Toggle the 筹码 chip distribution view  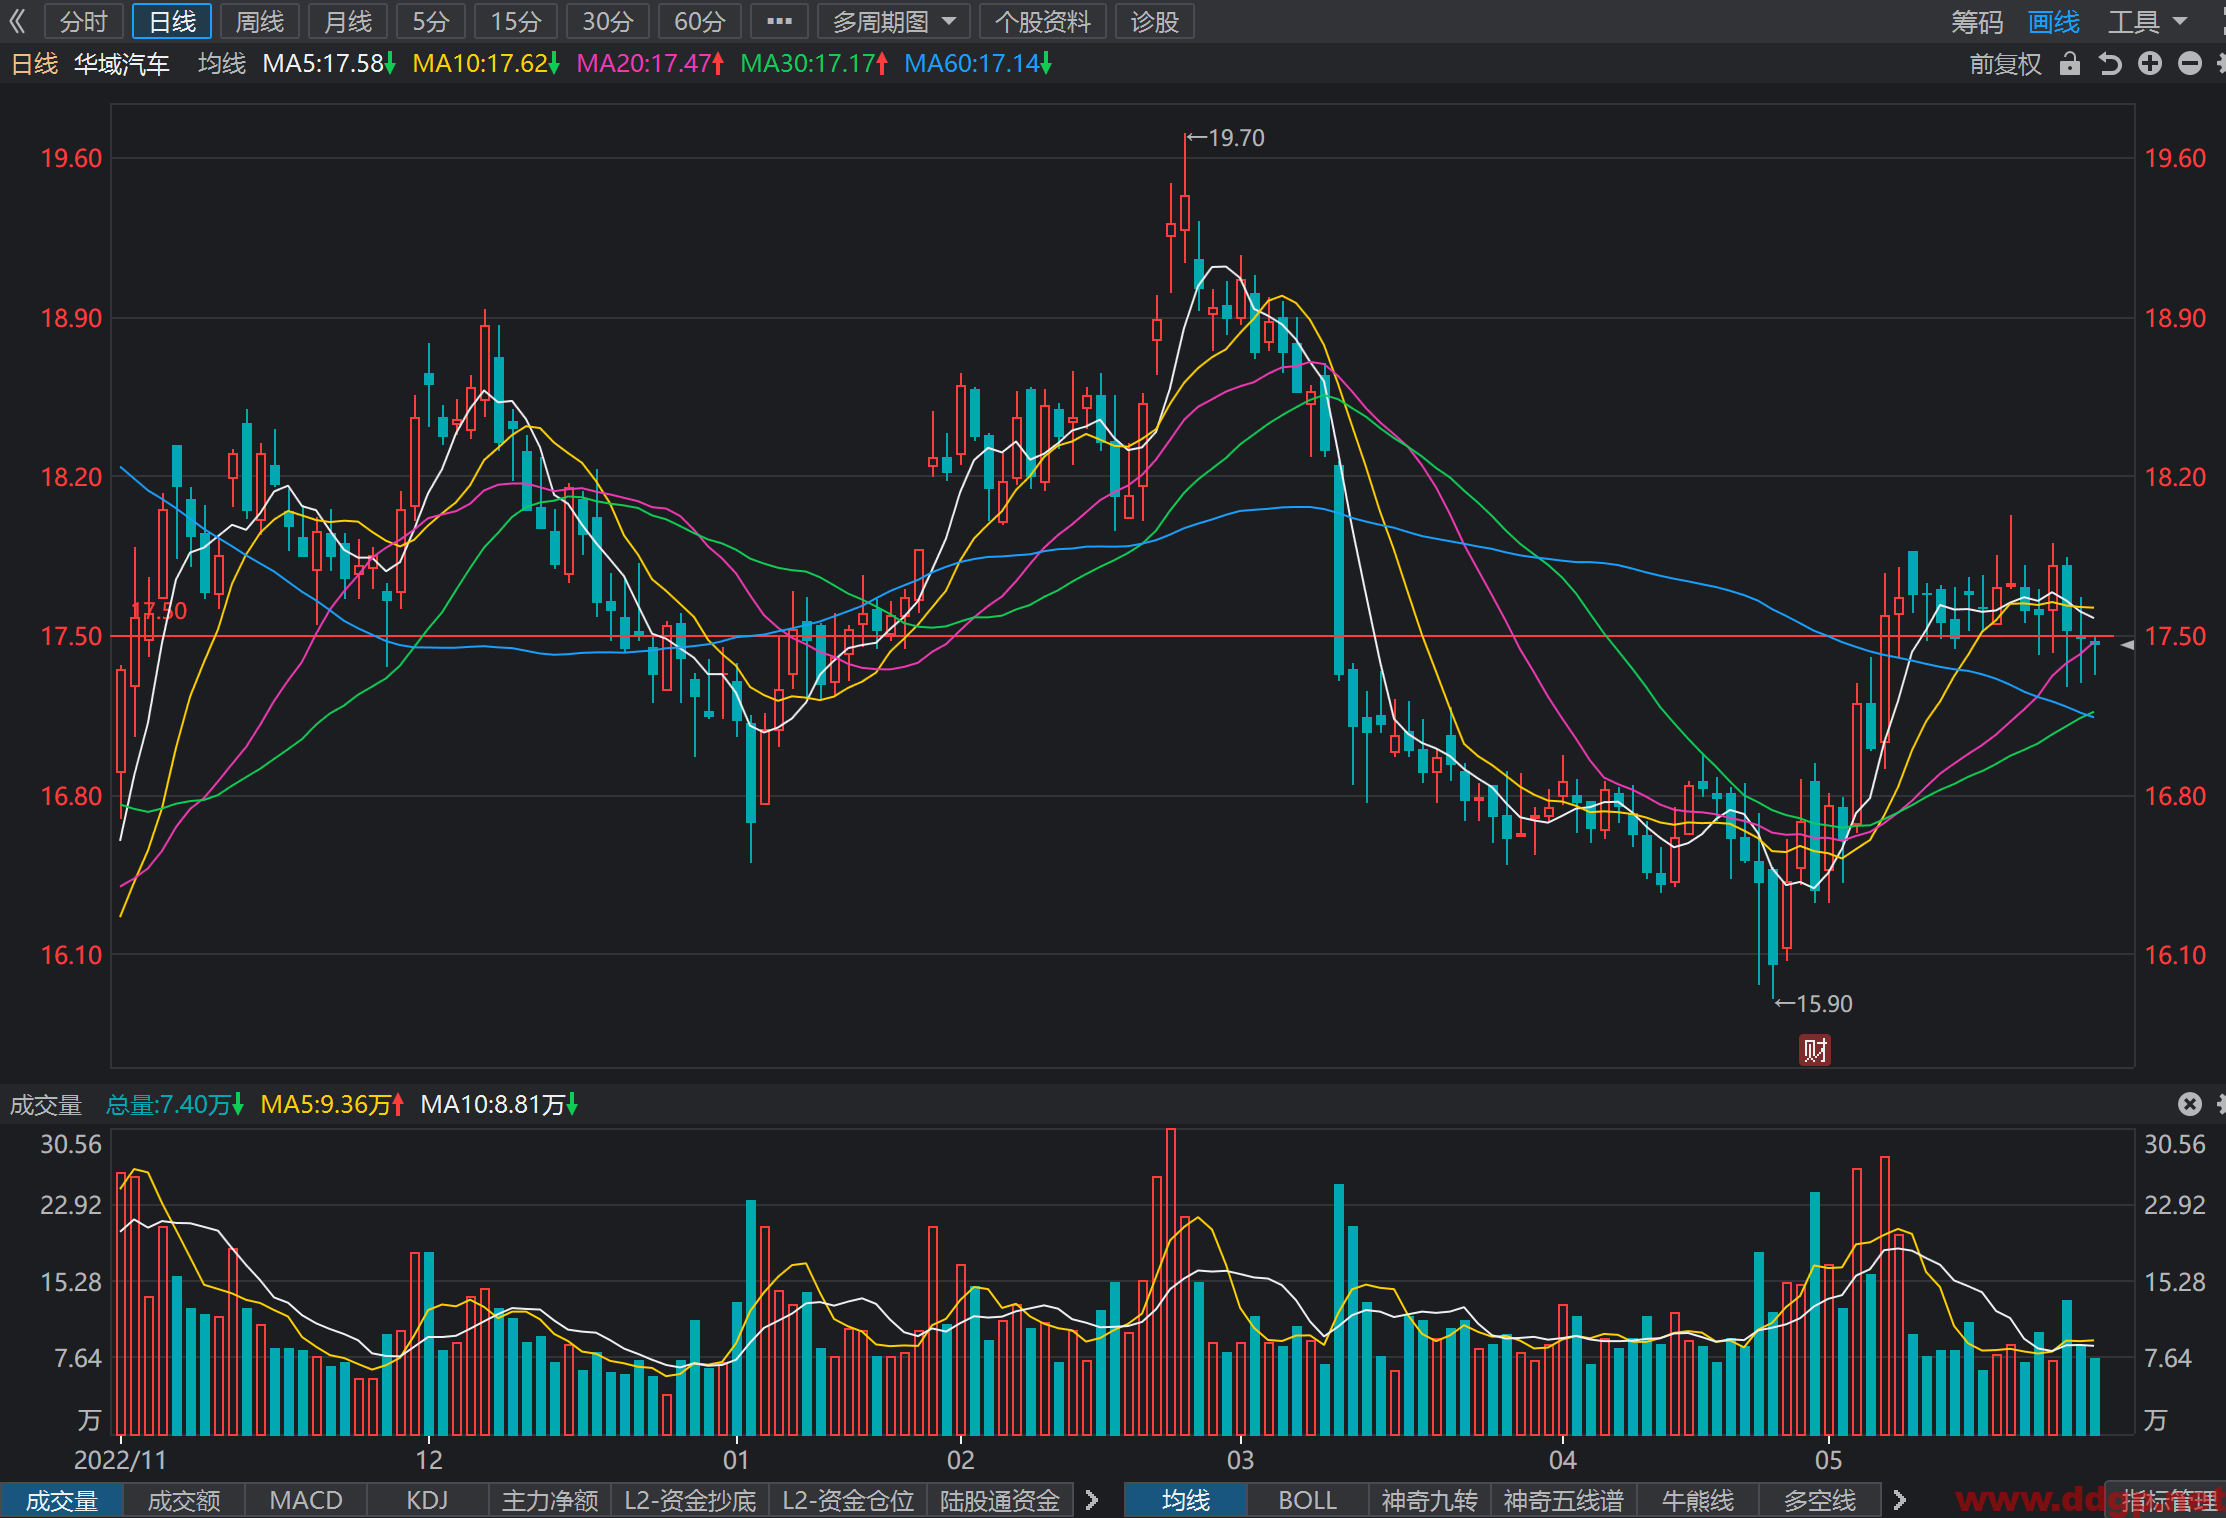click(1977, 22)
